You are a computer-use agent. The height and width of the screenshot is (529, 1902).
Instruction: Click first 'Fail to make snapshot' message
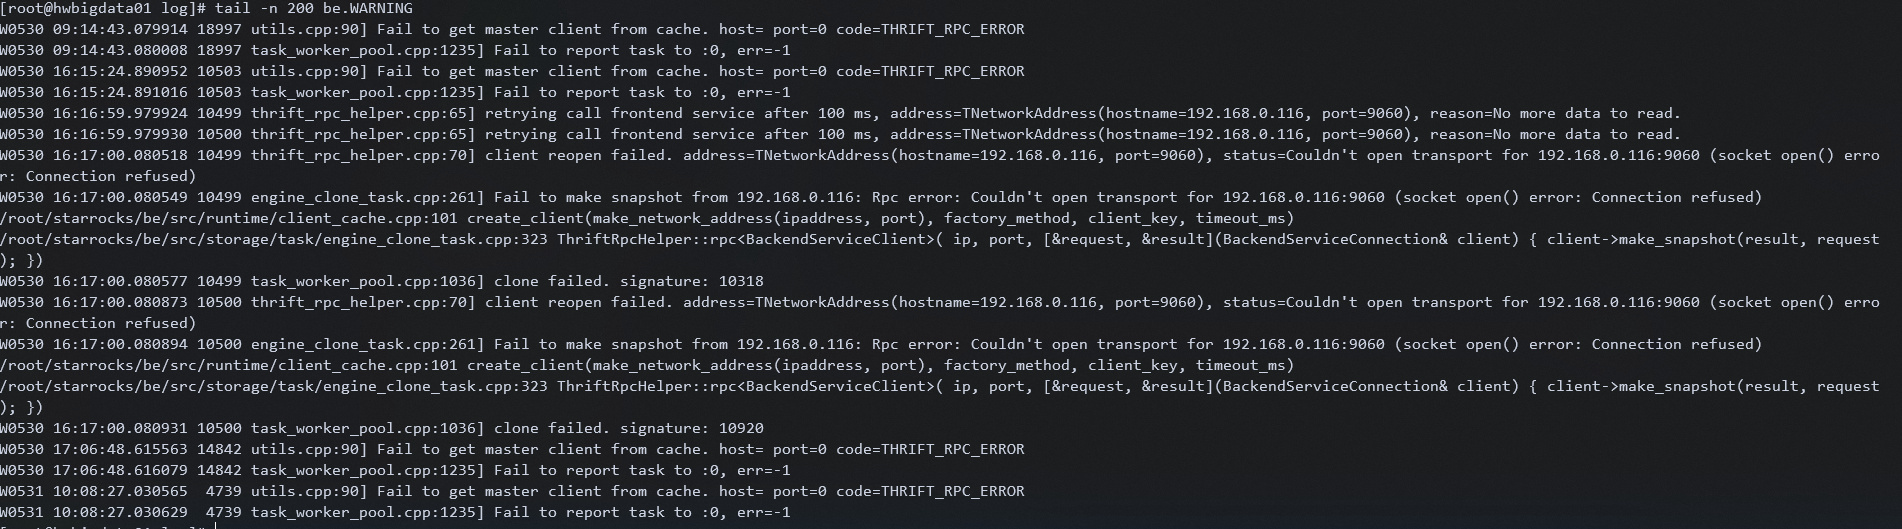pyautogui.click(x=588, y=197)
